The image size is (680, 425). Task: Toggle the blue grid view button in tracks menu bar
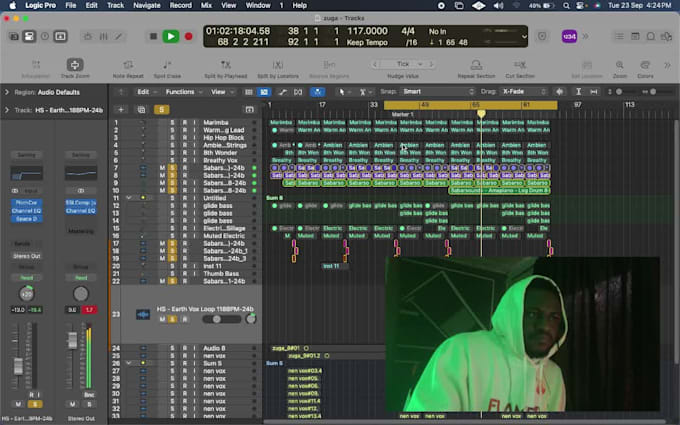[x=264, y=92]
